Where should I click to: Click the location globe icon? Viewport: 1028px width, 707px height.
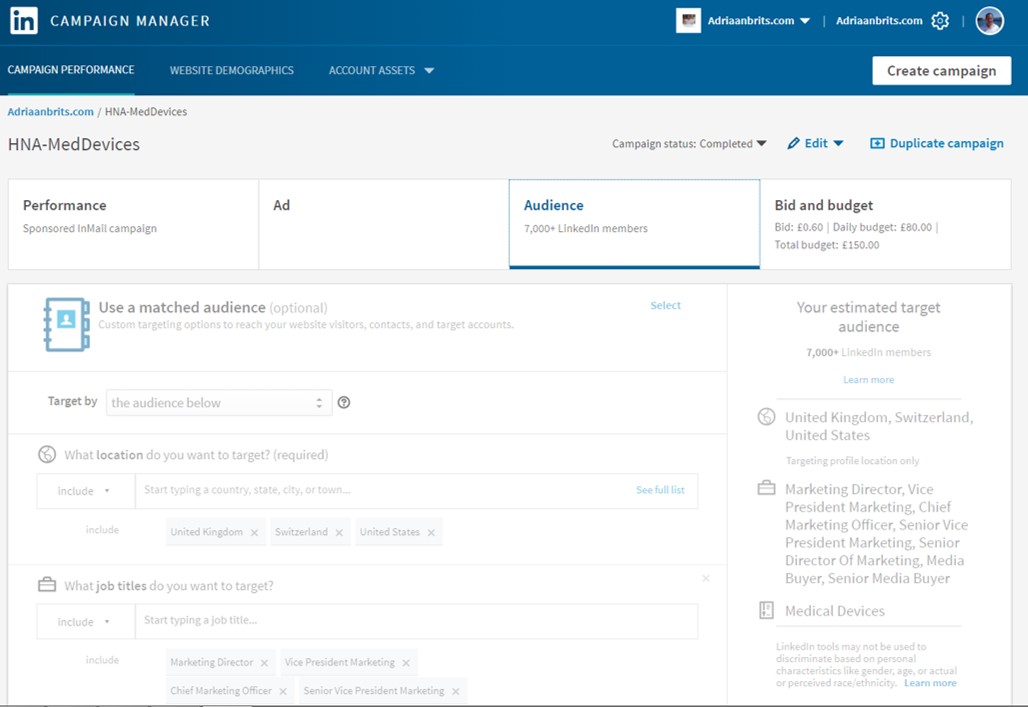[47, 454]
